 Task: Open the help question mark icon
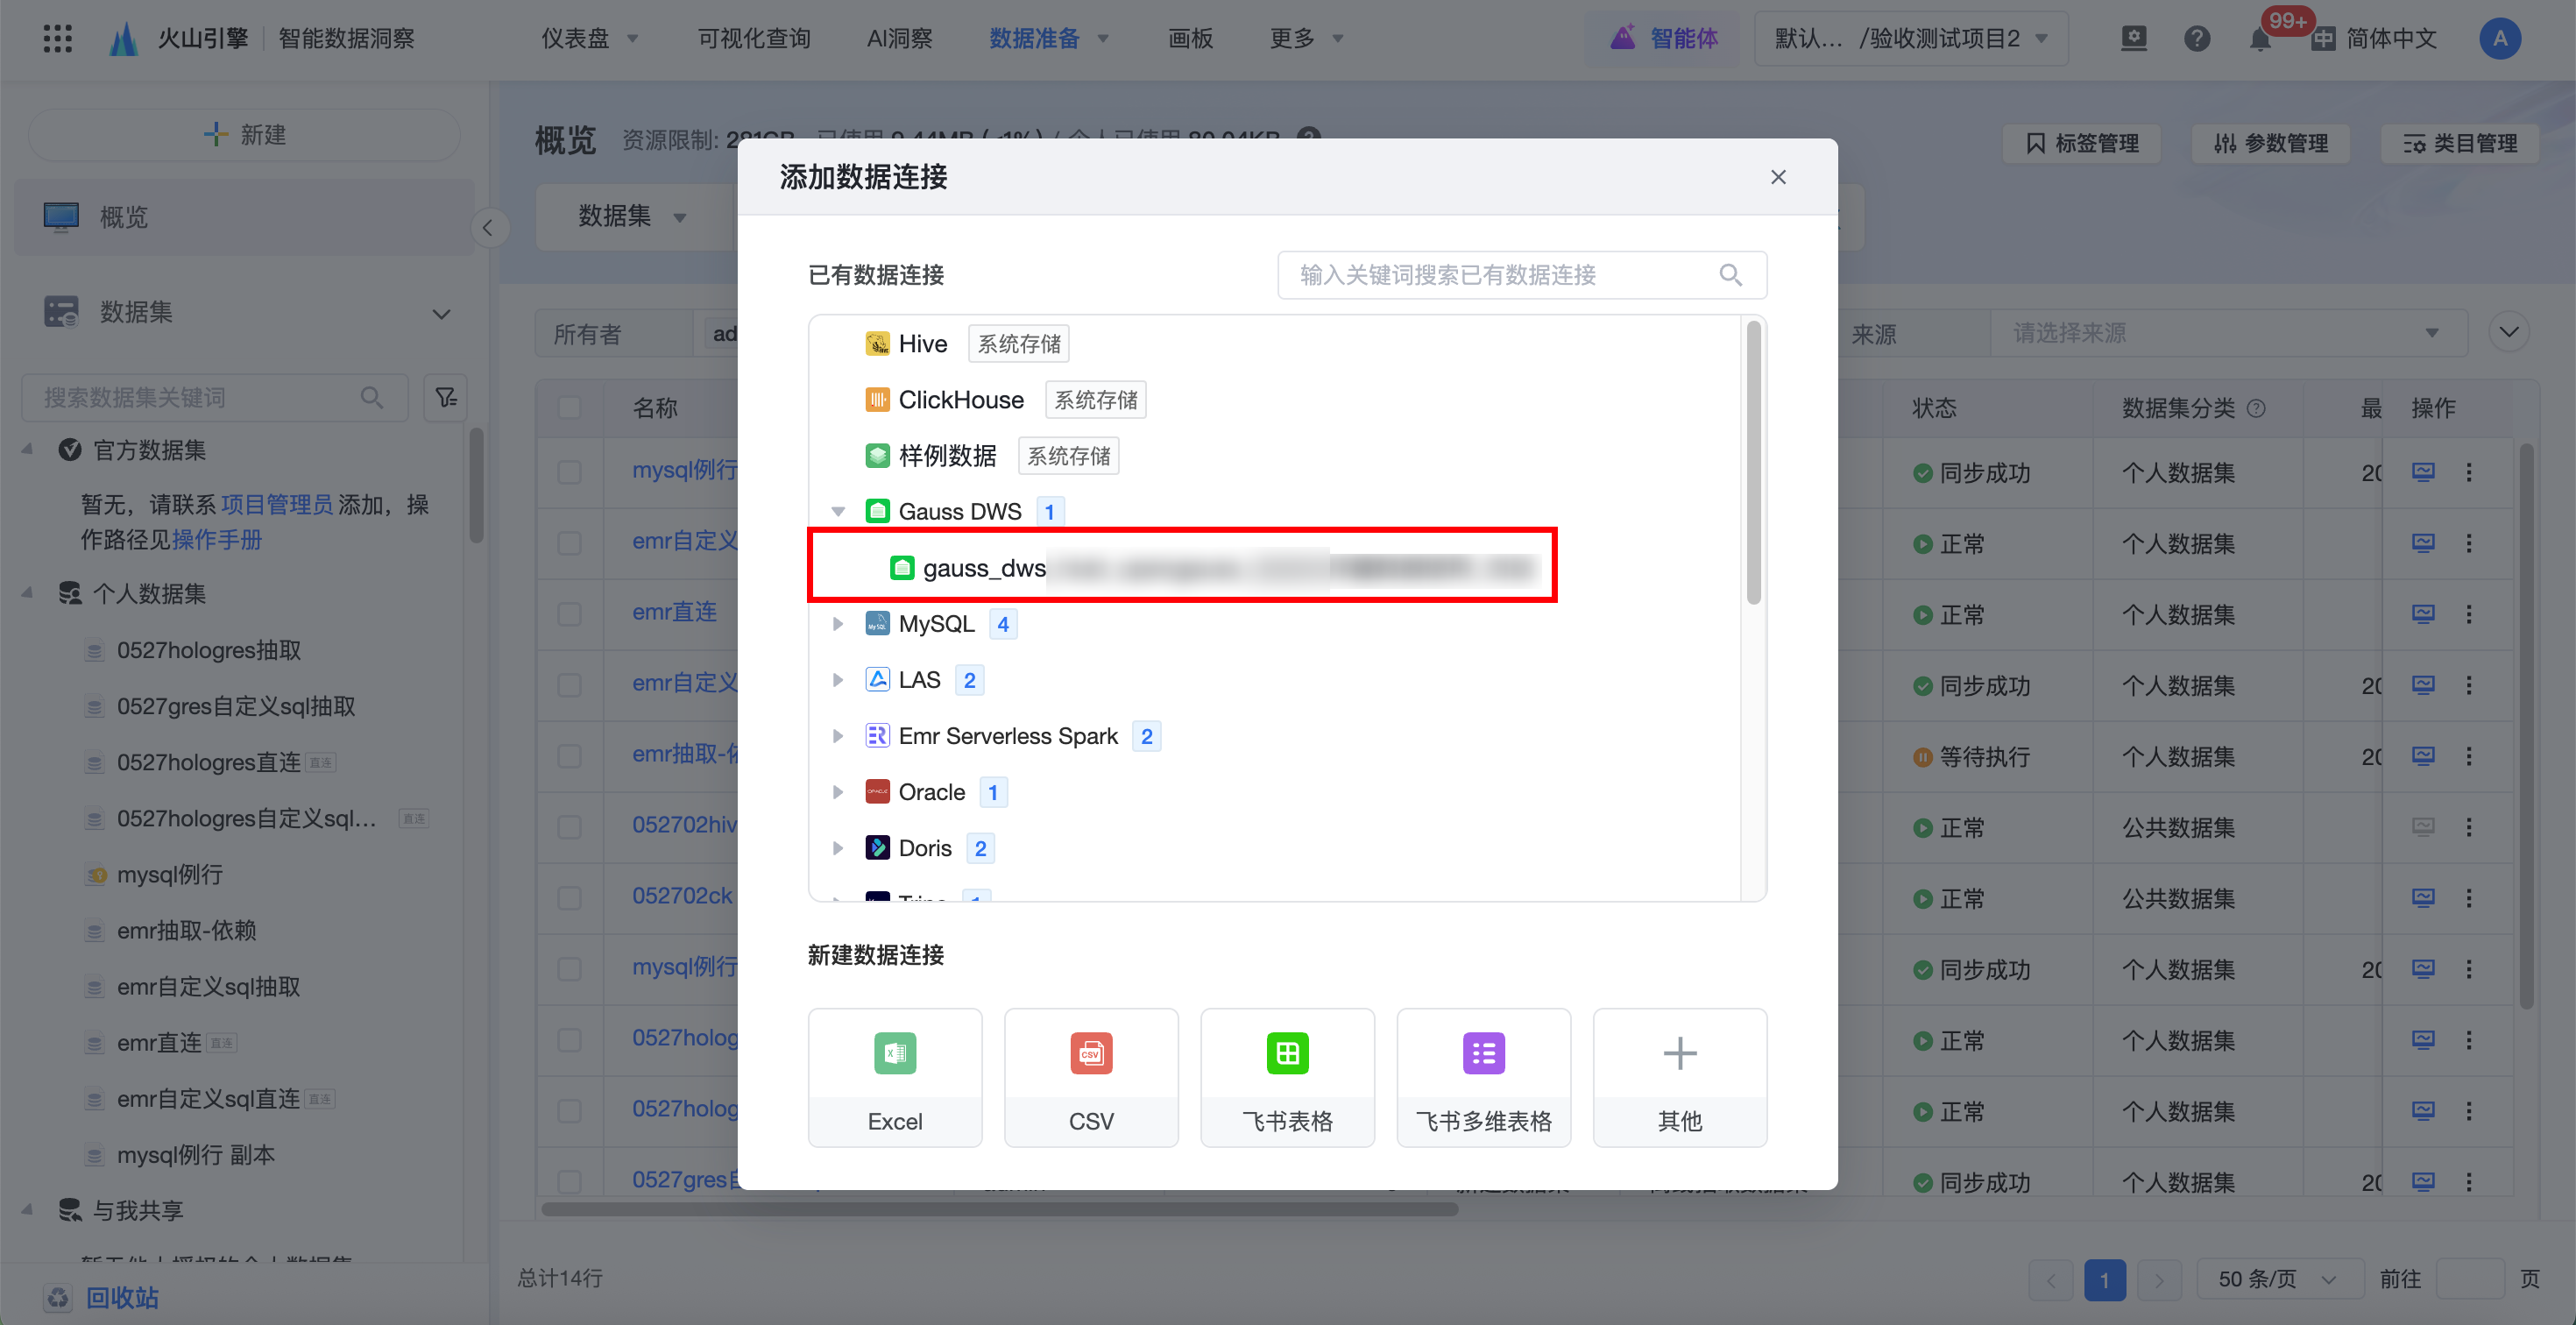pyautogui.click(x=2196, y=38)
